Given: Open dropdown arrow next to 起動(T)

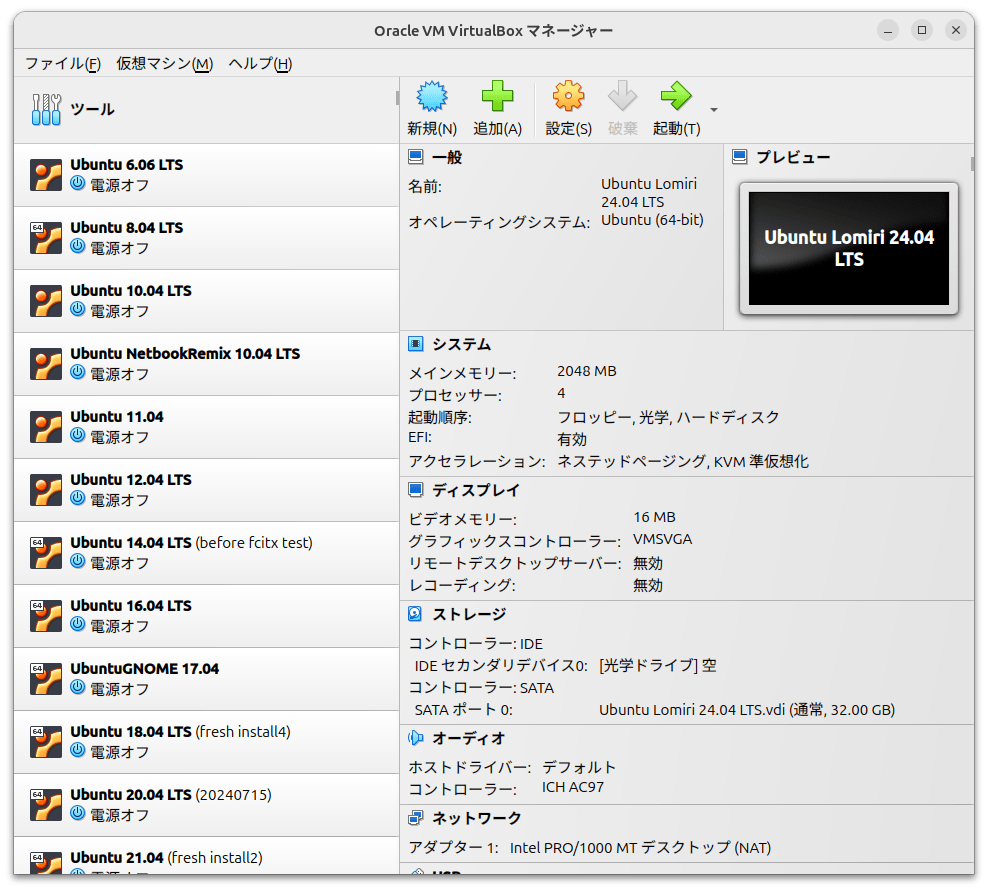Looking at the screenshot, I should (714, 110).
